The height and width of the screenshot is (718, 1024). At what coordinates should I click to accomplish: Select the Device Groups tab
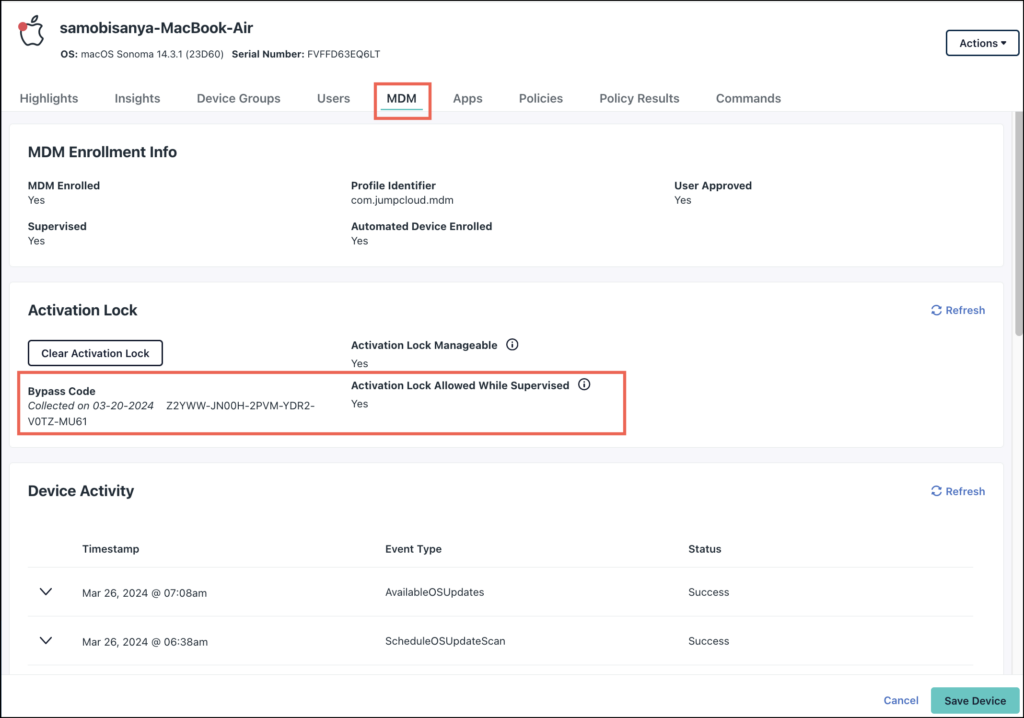coord(238,98)
